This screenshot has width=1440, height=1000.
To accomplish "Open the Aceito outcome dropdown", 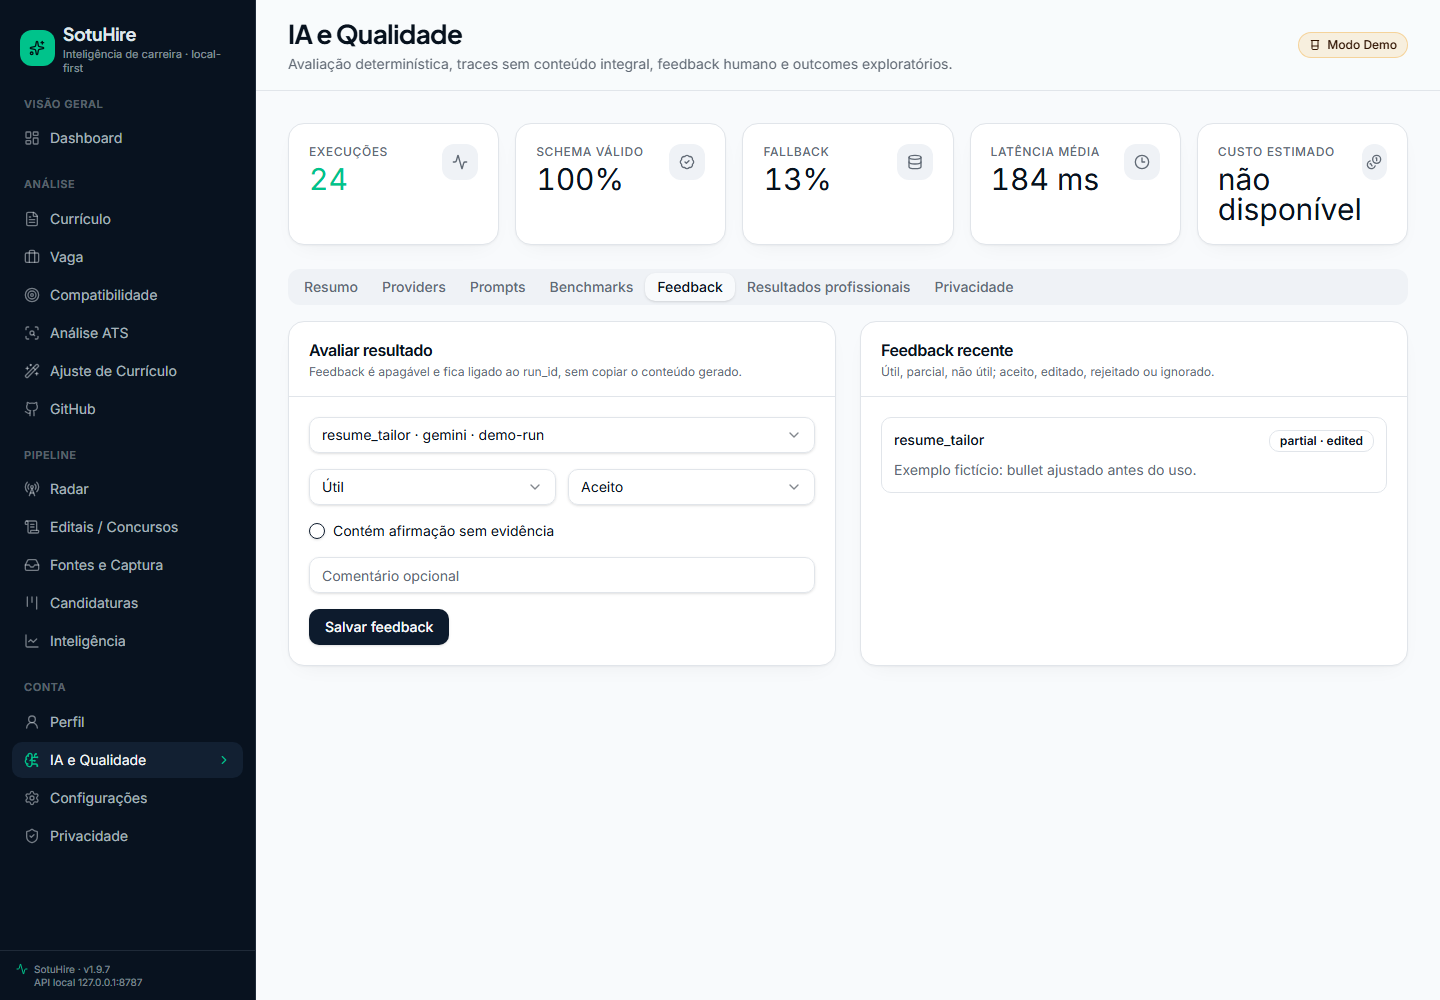I will [x=691, y=487].
